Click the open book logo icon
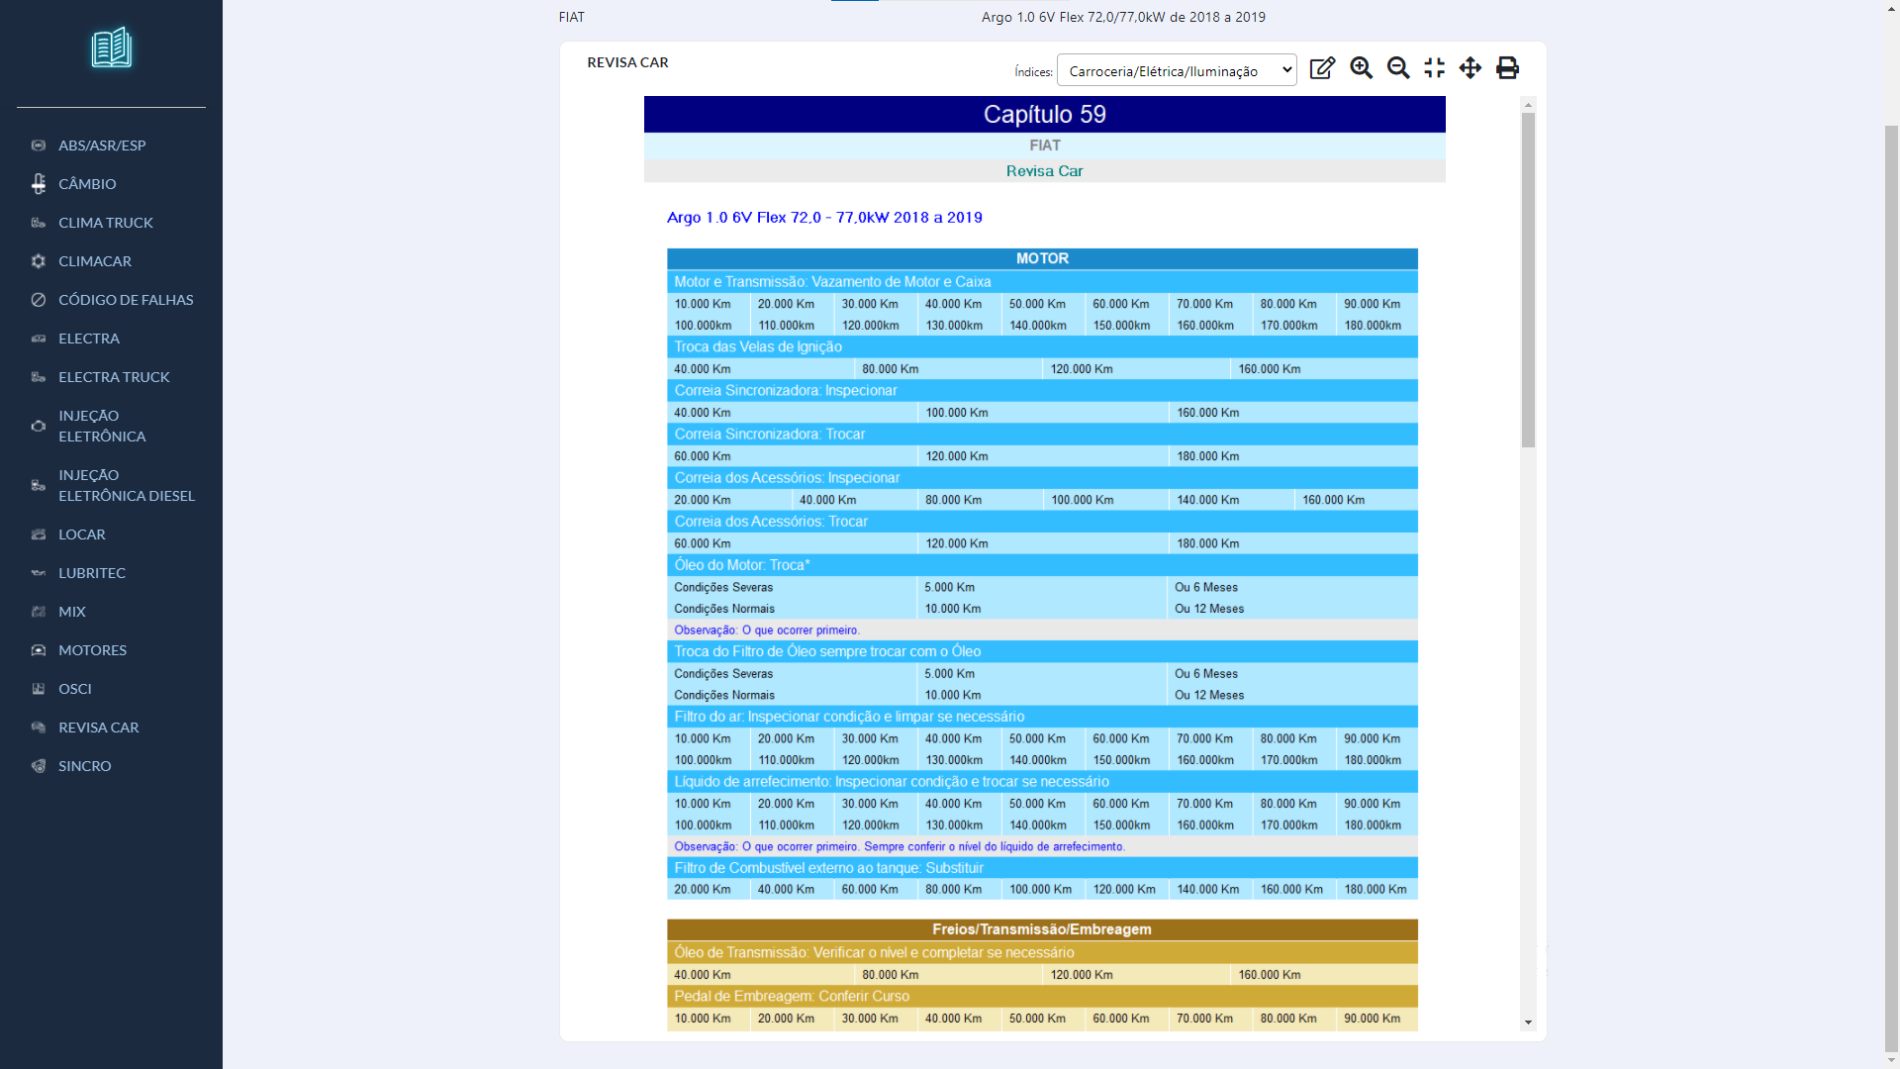The image size is (1900, 1069). pos(111,48)
